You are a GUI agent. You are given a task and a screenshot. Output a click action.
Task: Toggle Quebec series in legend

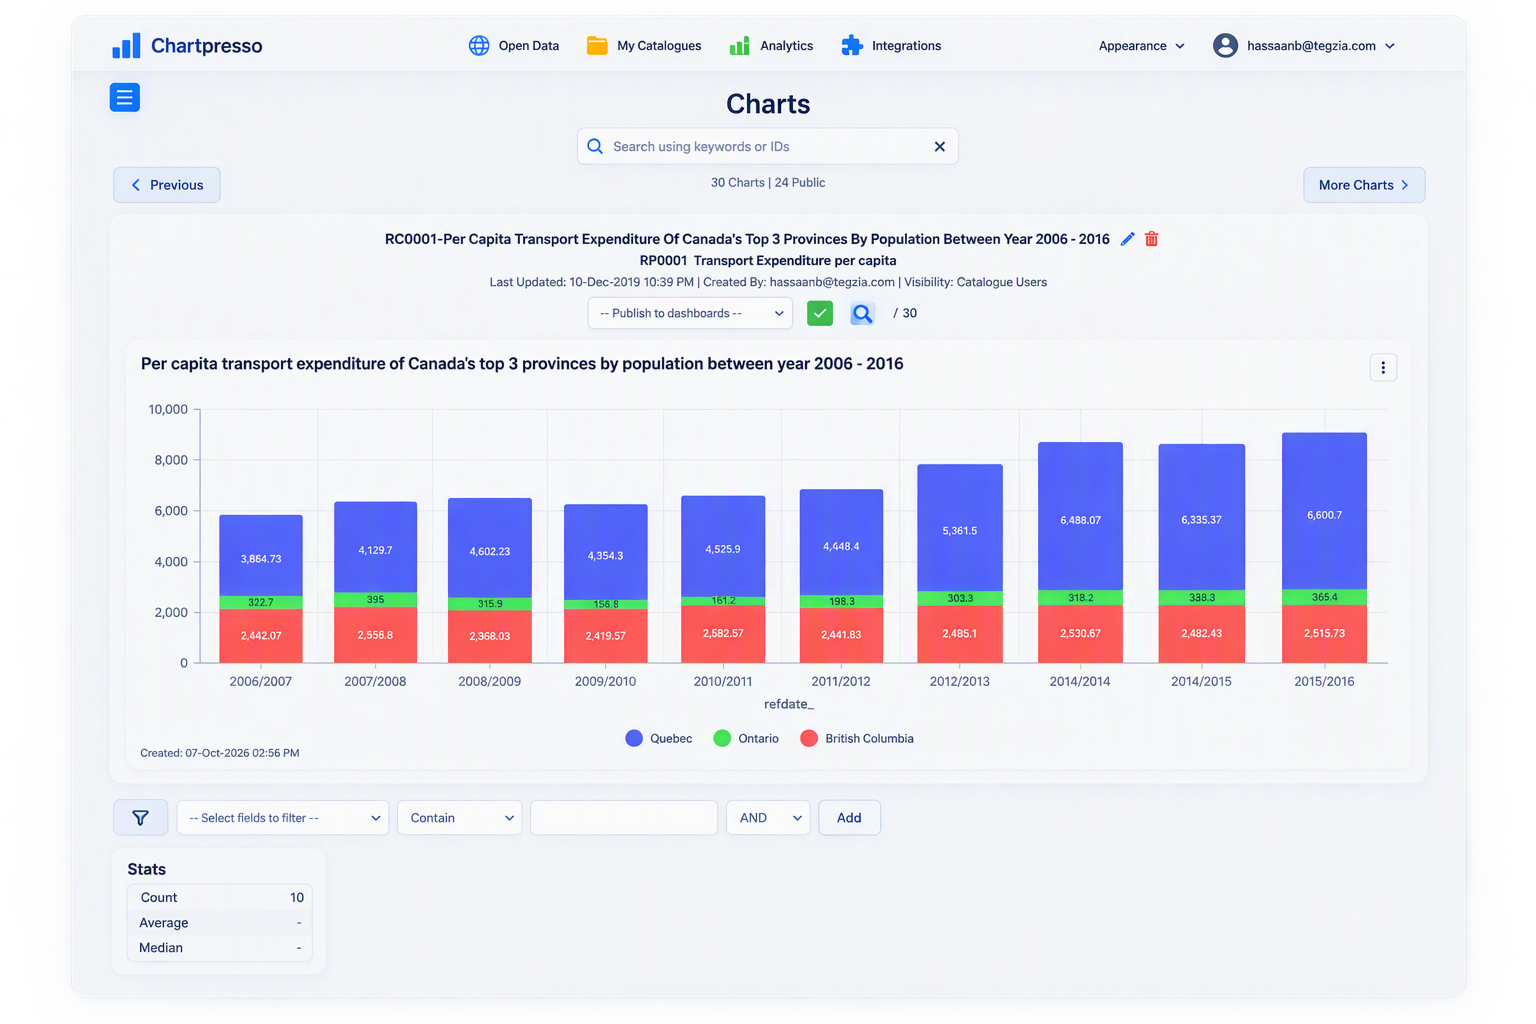click(659, 739)
